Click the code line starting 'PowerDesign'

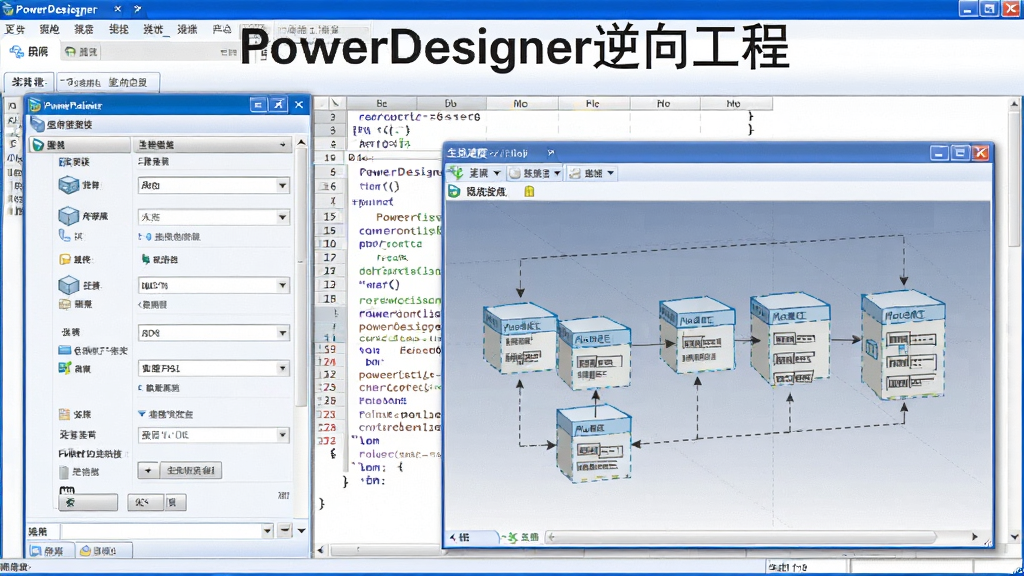pyautogui.click(x=400, y=172)
